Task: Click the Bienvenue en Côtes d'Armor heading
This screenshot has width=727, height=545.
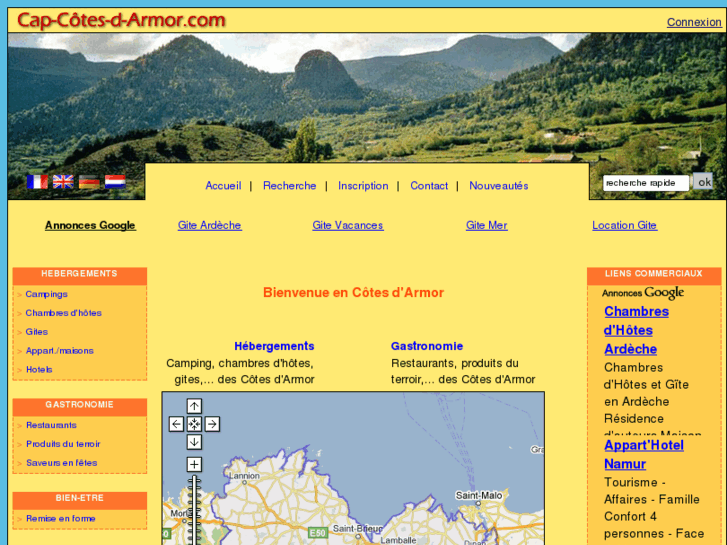Action: click(x=353, y=293)
